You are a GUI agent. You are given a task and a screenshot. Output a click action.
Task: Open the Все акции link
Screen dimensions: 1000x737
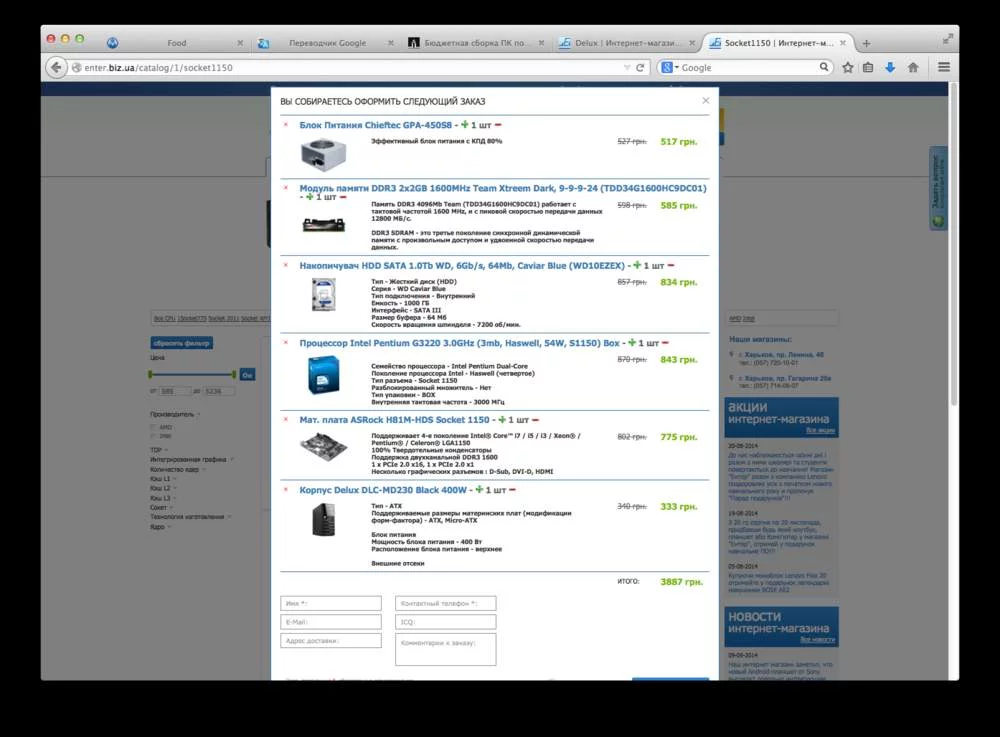[x=820, y=430]
